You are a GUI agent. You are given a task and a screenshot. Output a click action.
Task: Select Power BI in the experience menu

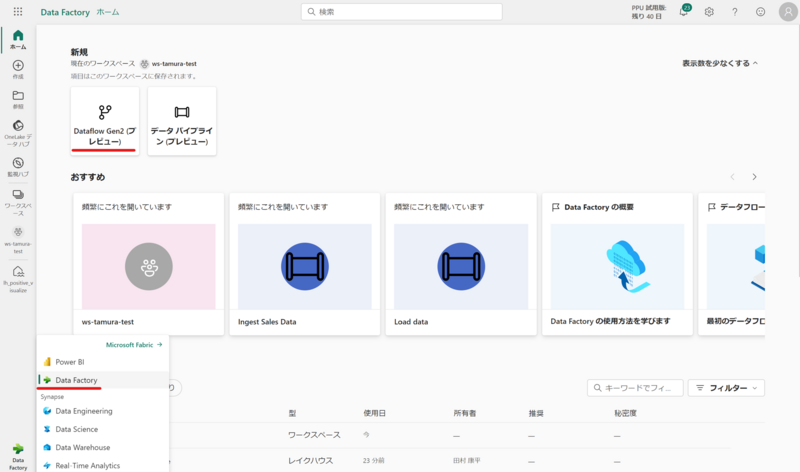coord(103,362)
